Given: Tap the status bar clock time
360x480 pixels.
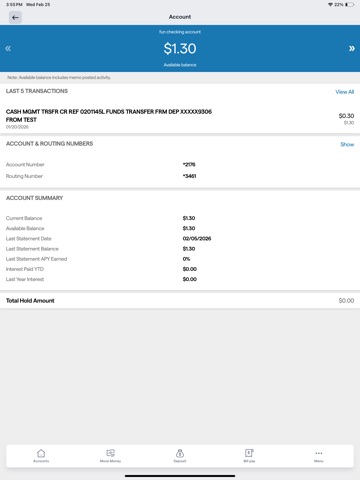Looking at the screenshot, I should click(14, 4).
